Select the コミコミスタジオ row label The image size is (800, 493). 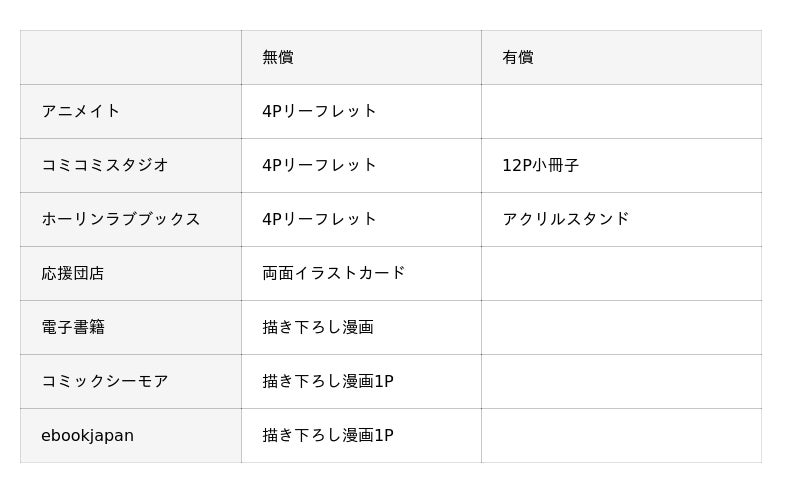click(x=105, y=165)
